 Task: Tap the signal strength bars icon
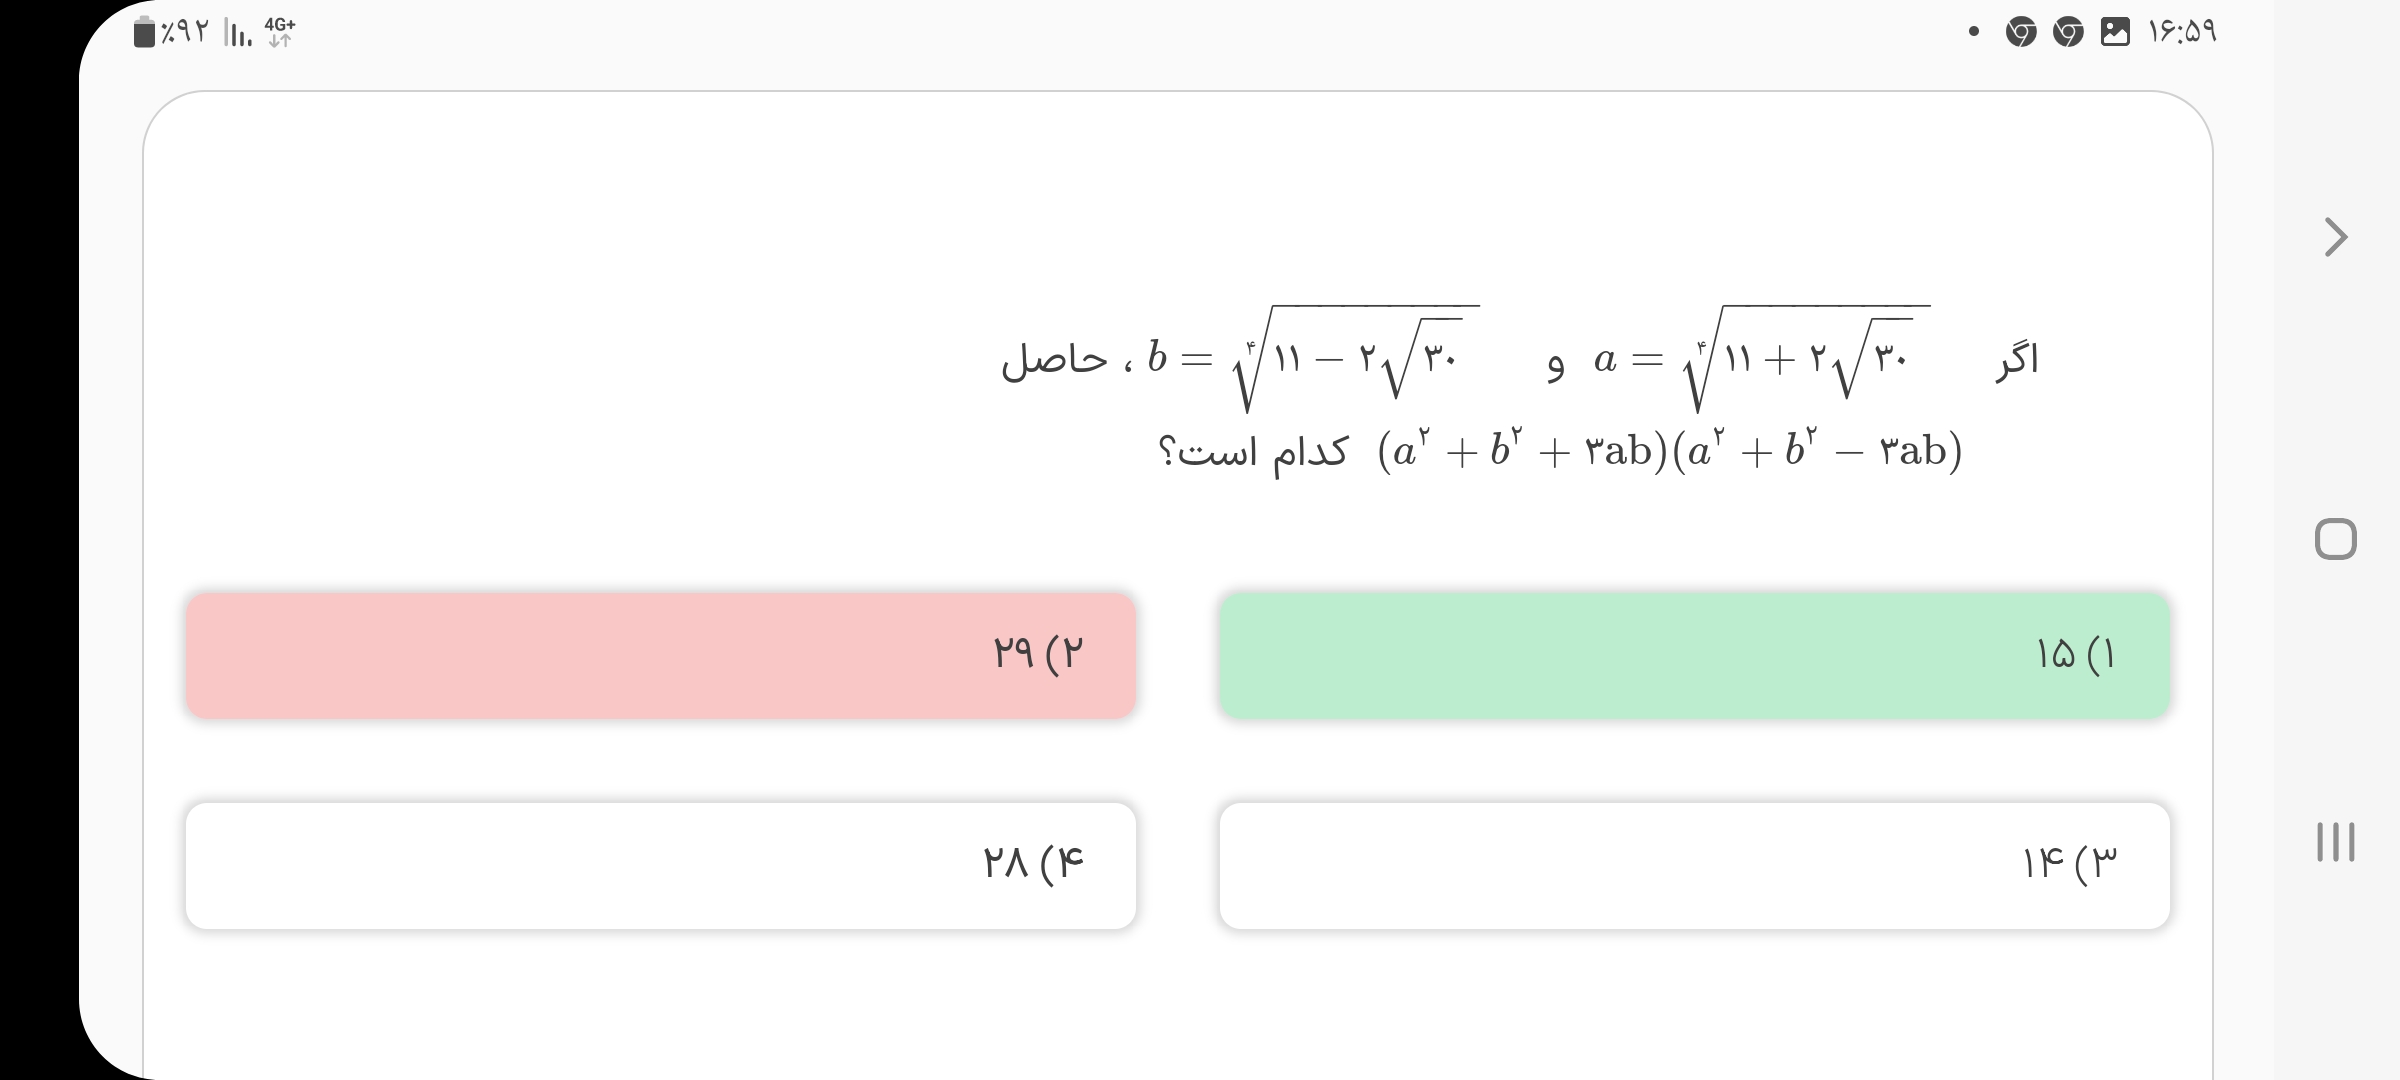(x=238, y=34)
